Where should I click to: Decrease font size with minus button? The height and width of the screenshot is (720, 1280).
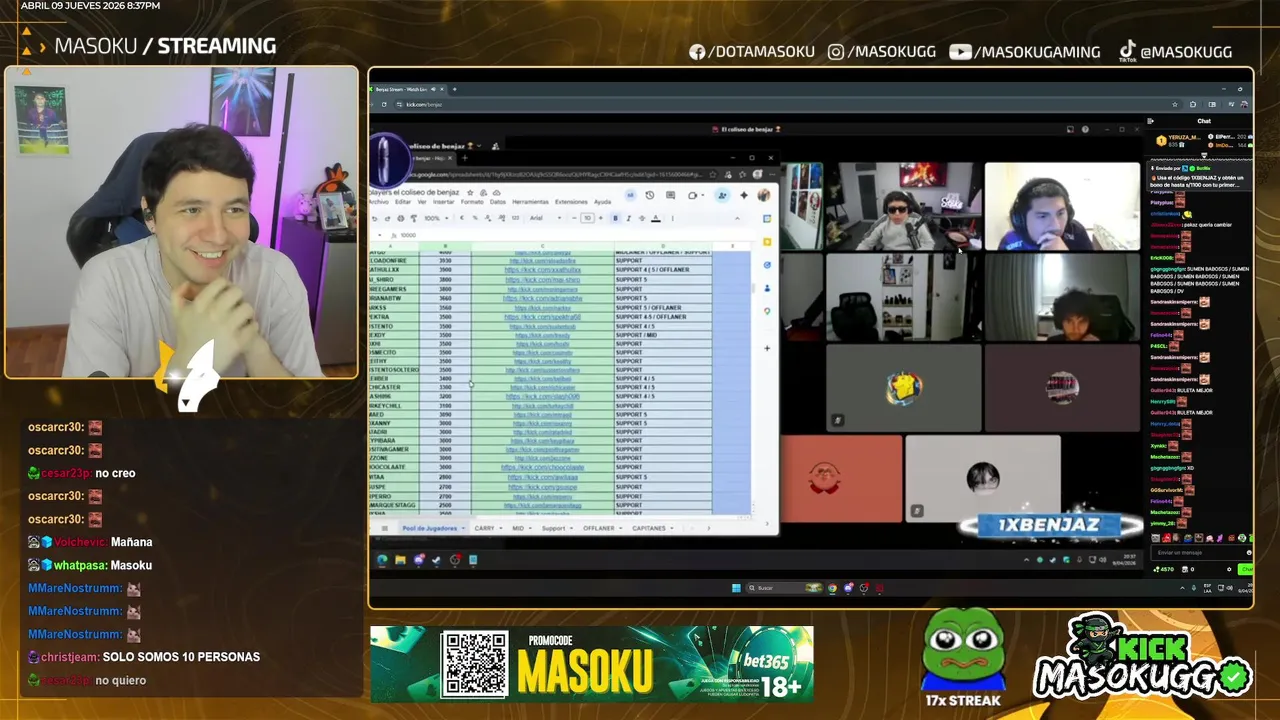click(x=574, y=218)
